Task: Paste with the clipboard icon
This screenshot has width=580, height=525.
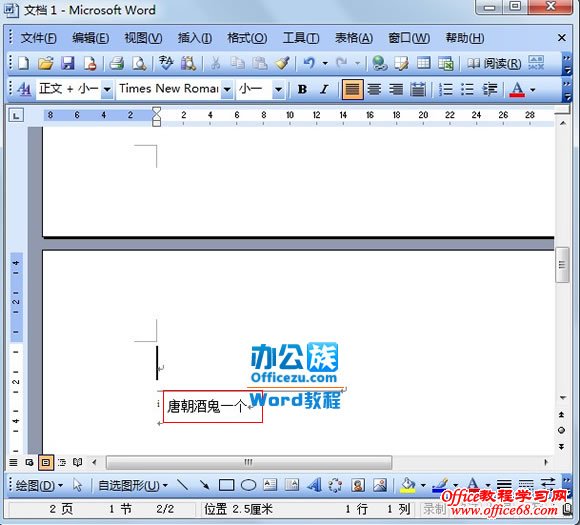Action: 260,63
